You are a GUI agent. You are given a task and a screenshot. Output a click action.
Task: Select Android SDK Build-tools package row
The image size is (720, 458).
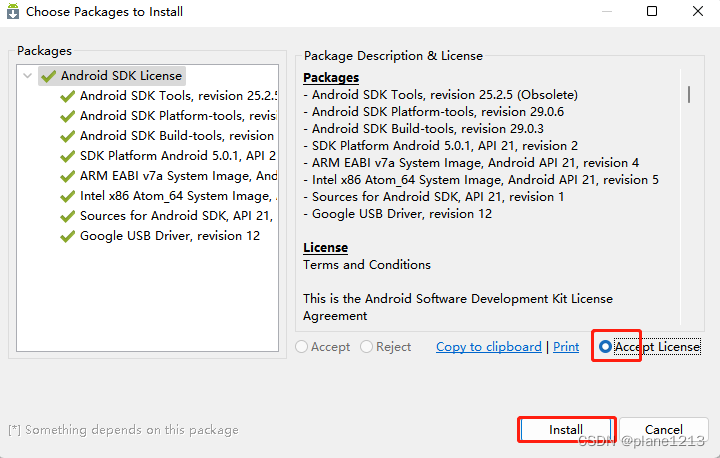(x=168, y=136)
